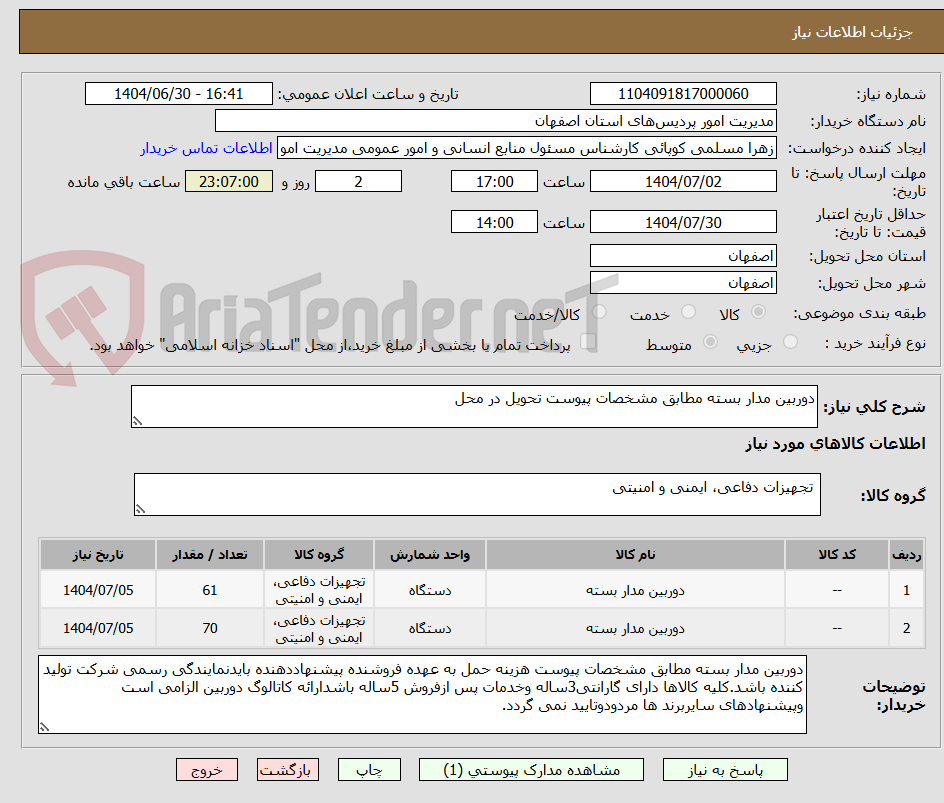Screen dimensions: 944x803
Task: Click بازگشت to go back
Action: (x=287, y=769)
